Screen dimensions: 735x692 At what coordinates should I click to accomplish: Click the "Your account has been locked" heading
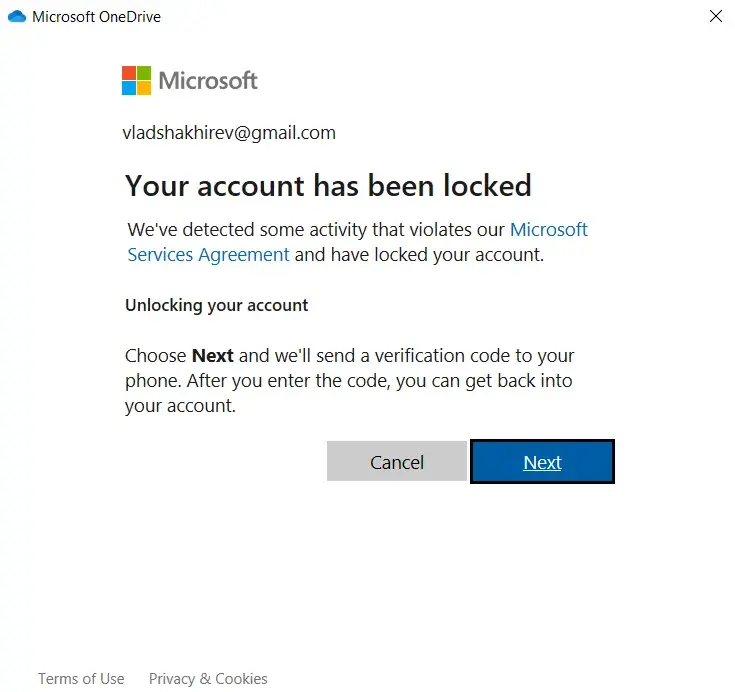[328, 186]
